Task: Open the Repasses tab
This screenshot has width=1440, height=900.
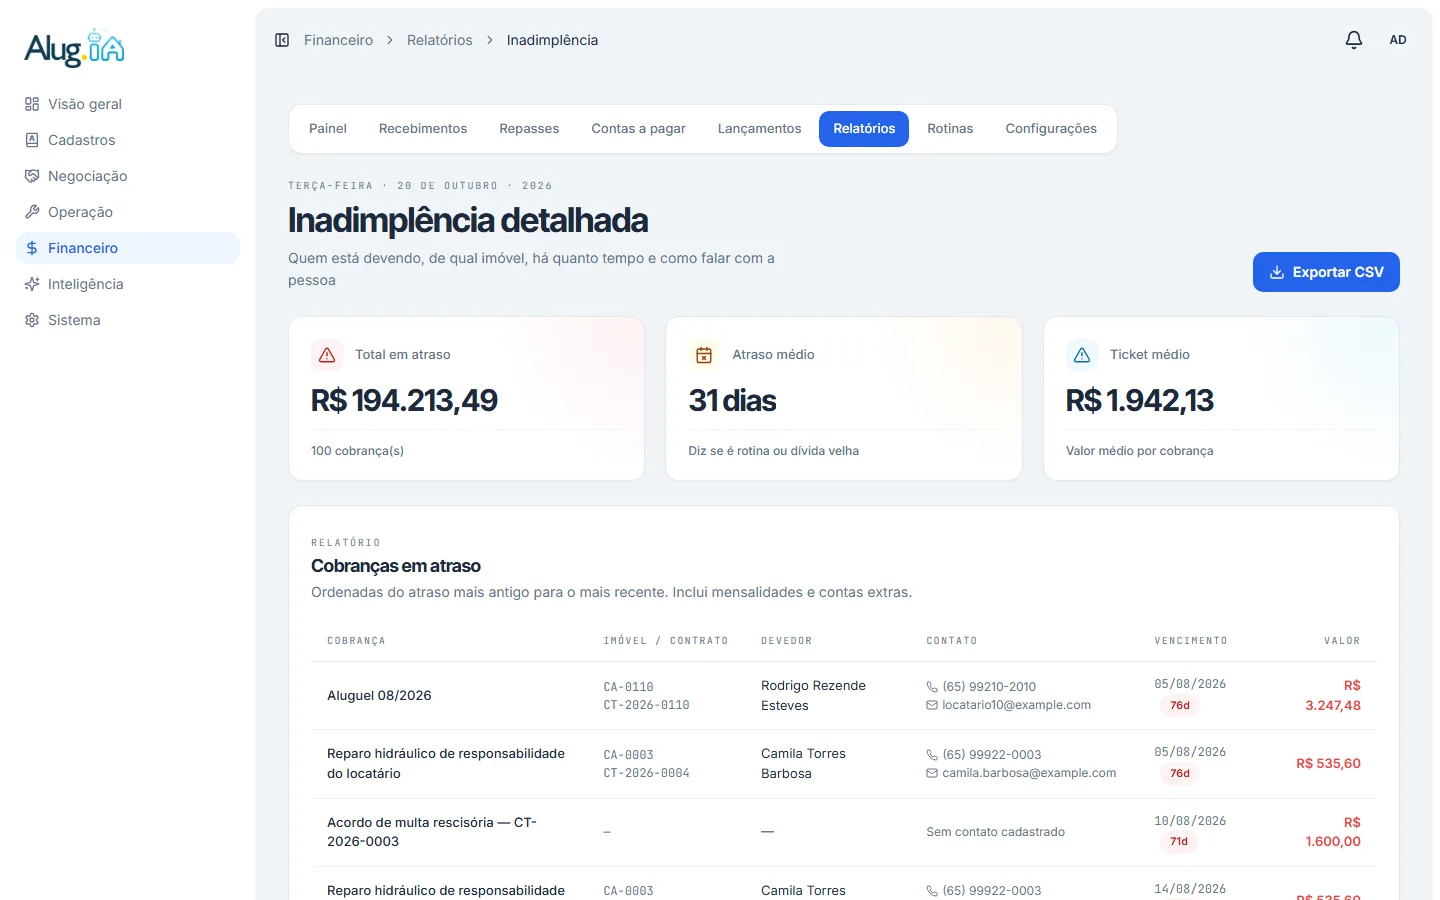Action: click(x=529, y=129)
